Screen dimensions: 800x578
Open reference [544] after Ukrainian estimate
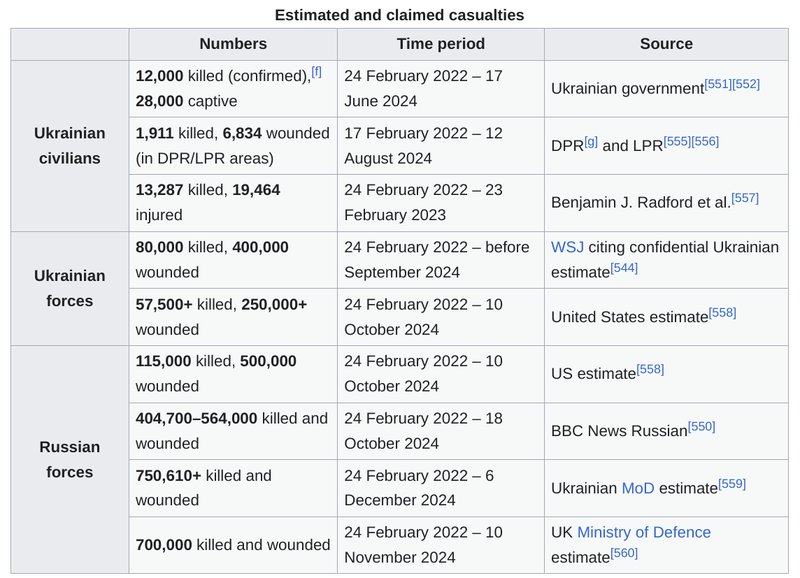click(x=624, y=268)
